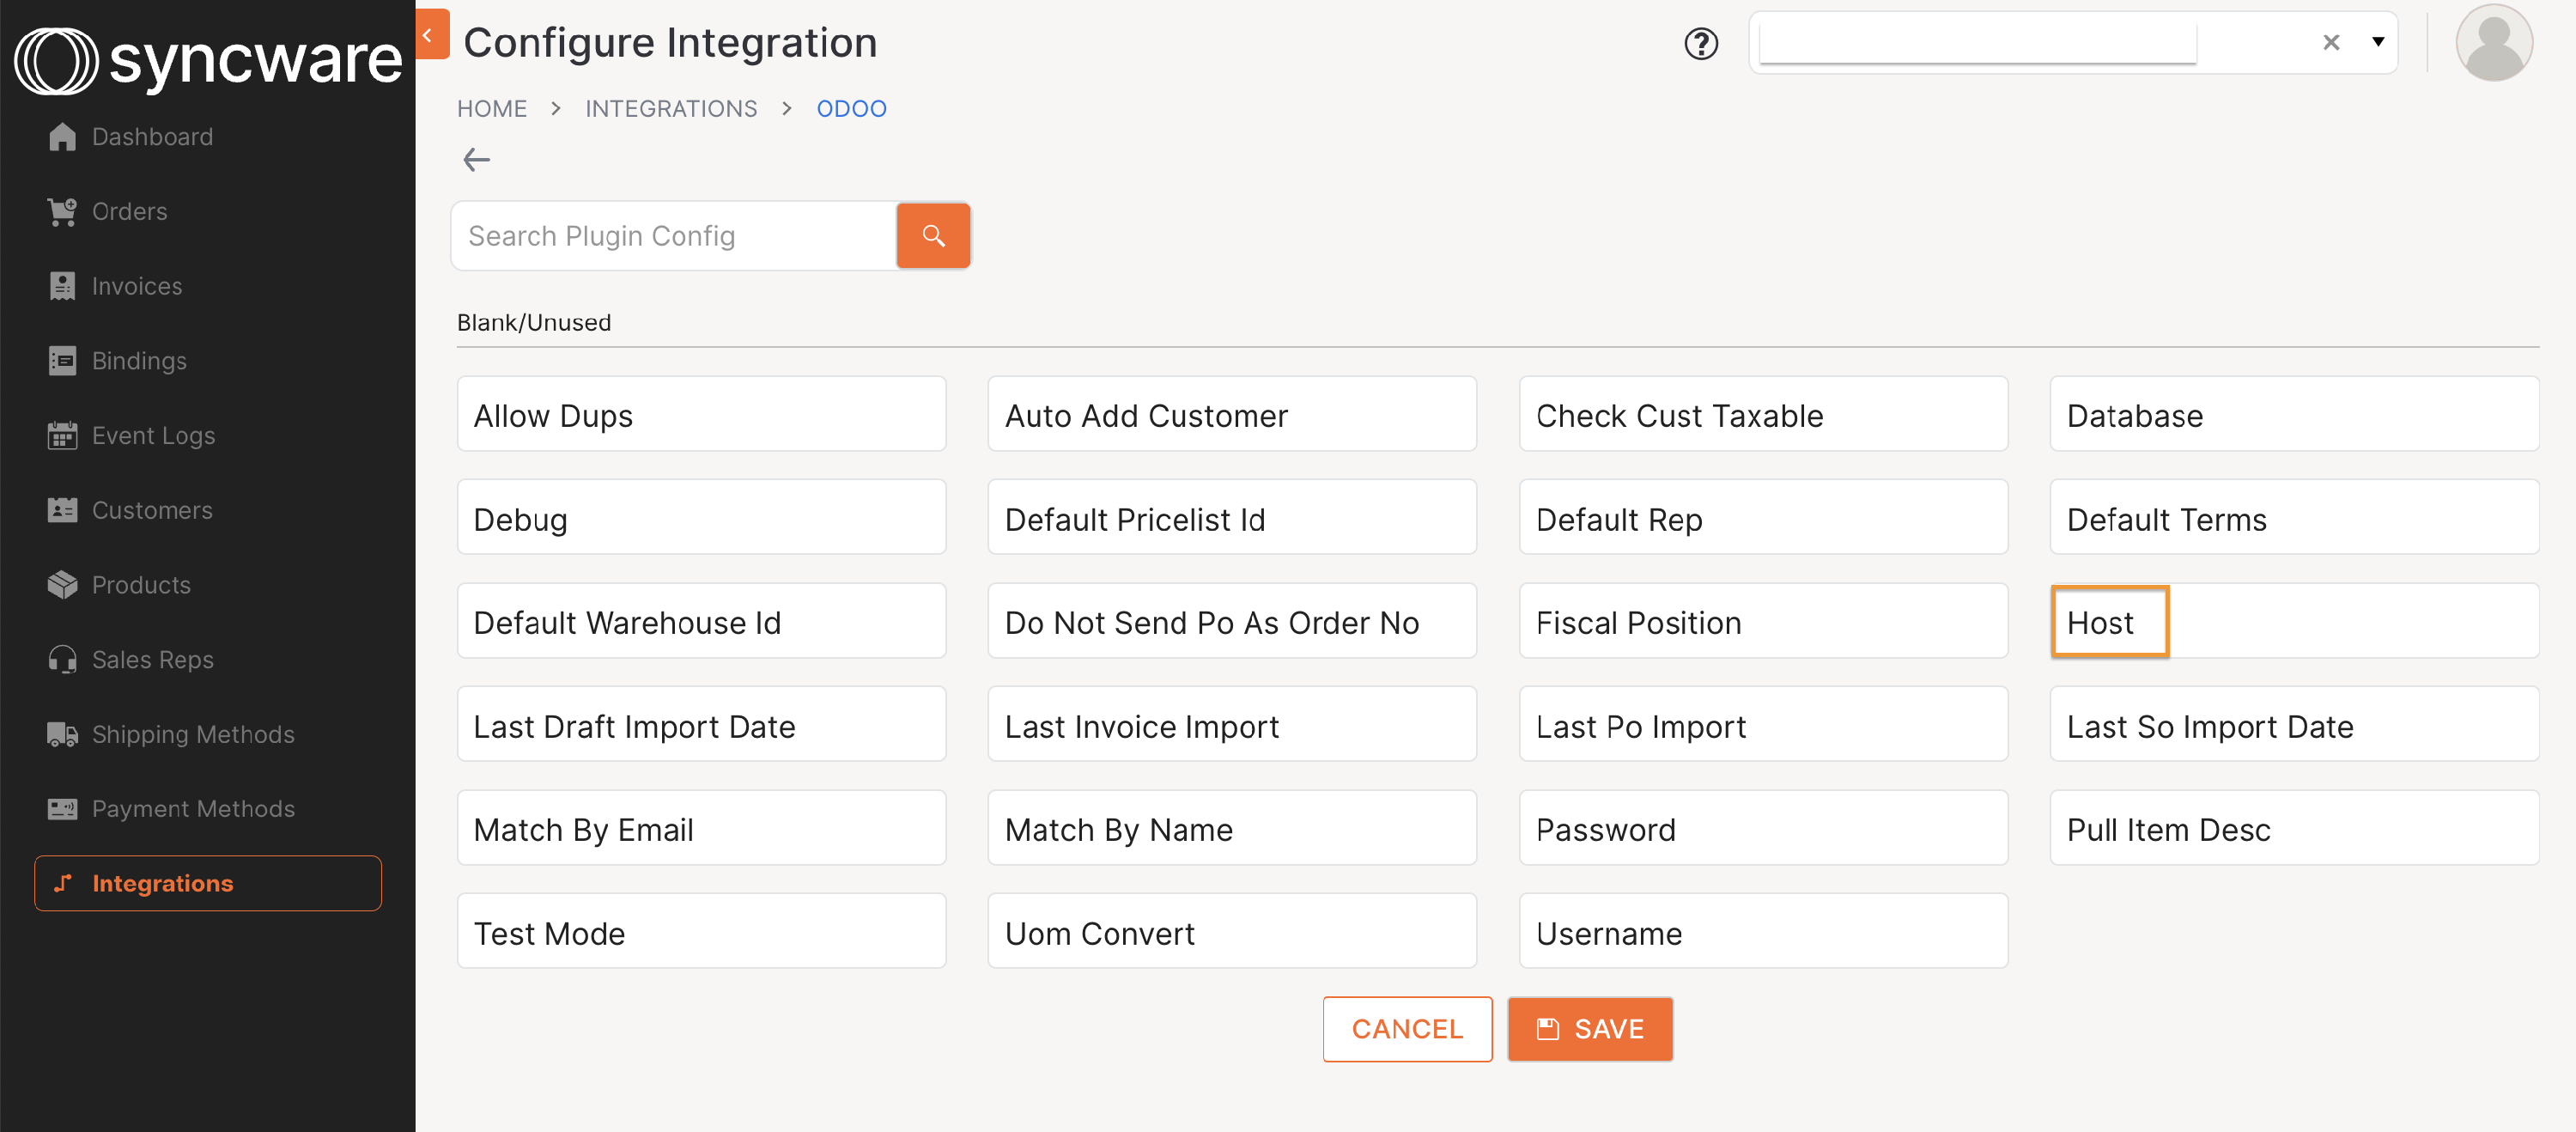The height and width of the screenshot is (1132, 2576).
Task: Select Integrations in the navigation menu
Action: point(163,883)
